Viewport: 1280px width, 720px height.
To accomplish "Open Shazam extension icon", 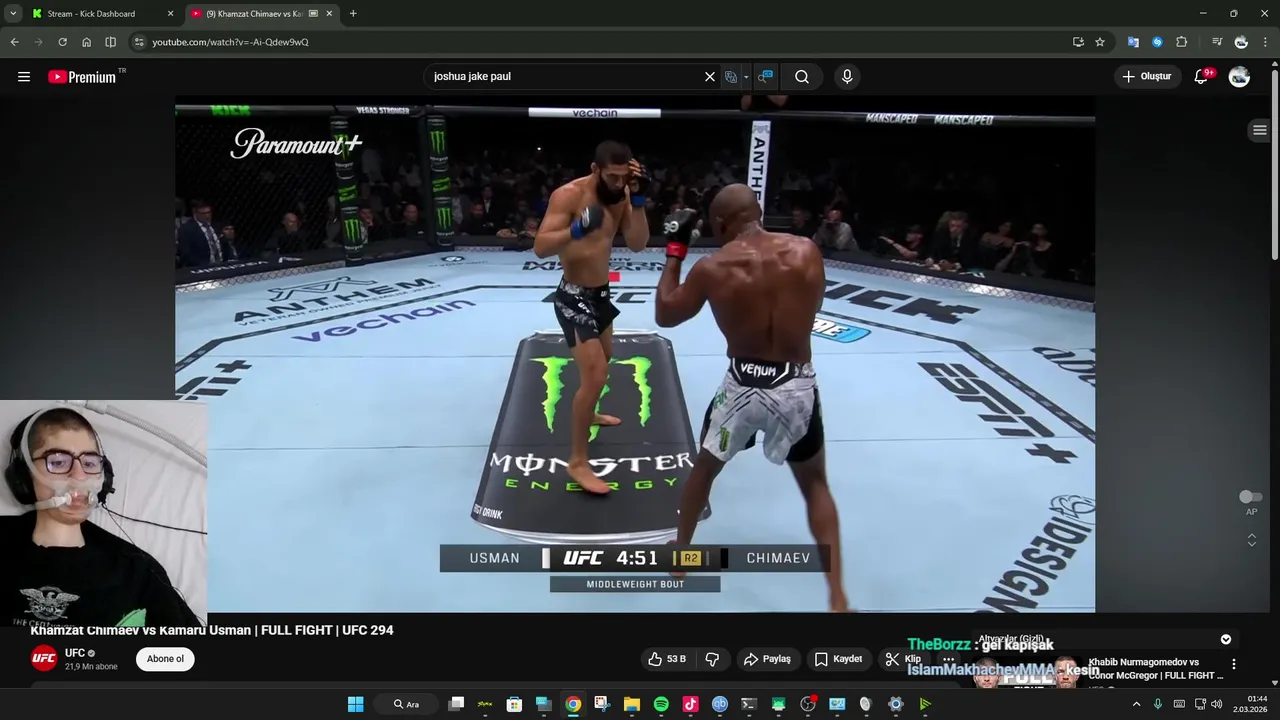I will (x=1157, y=42).
